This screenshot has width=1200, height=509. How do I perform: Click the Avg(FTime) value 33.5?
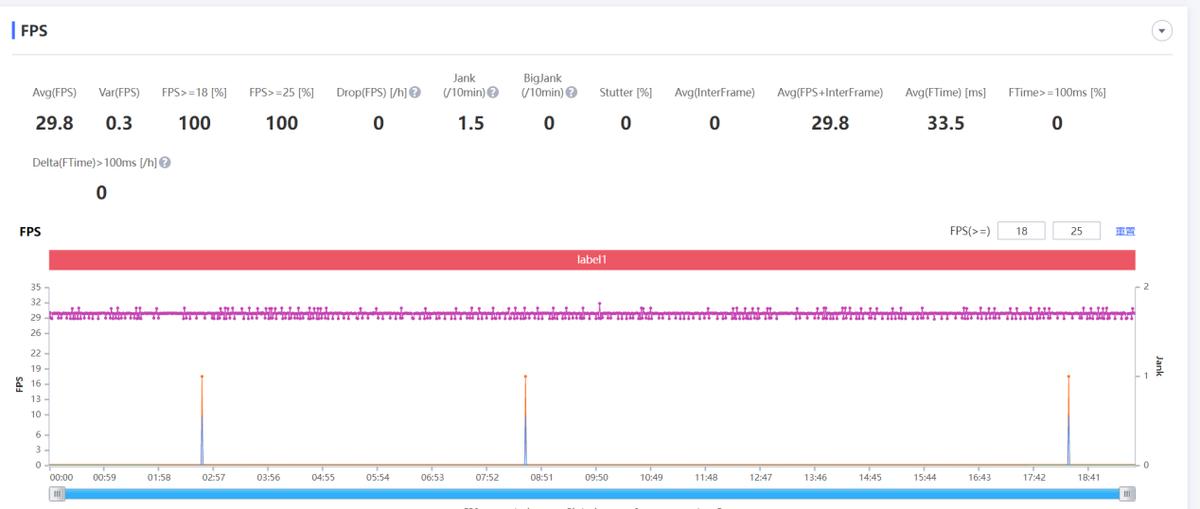tap(945, 123)
